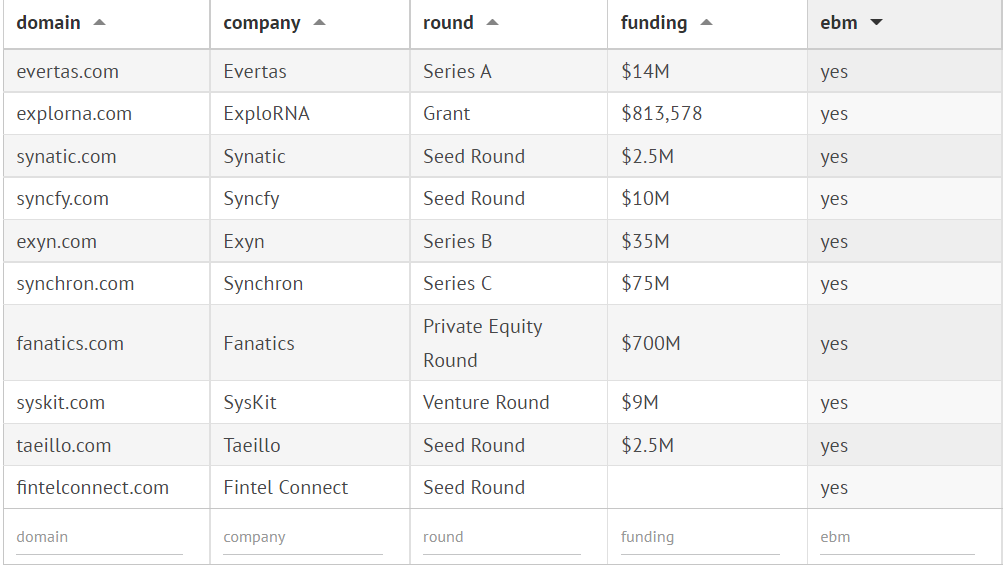Focus the round filter field
Image resolution: width=1007 pixels, height=569 pixels.
(501, 537)
